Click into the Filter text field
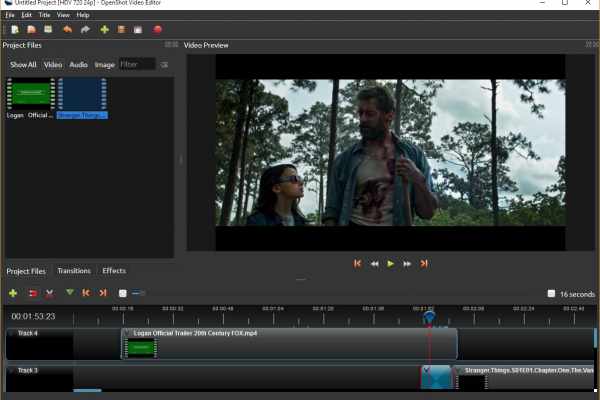Image resolution: width=600 pixels, height=400 pixels. [x=137, y=64]
